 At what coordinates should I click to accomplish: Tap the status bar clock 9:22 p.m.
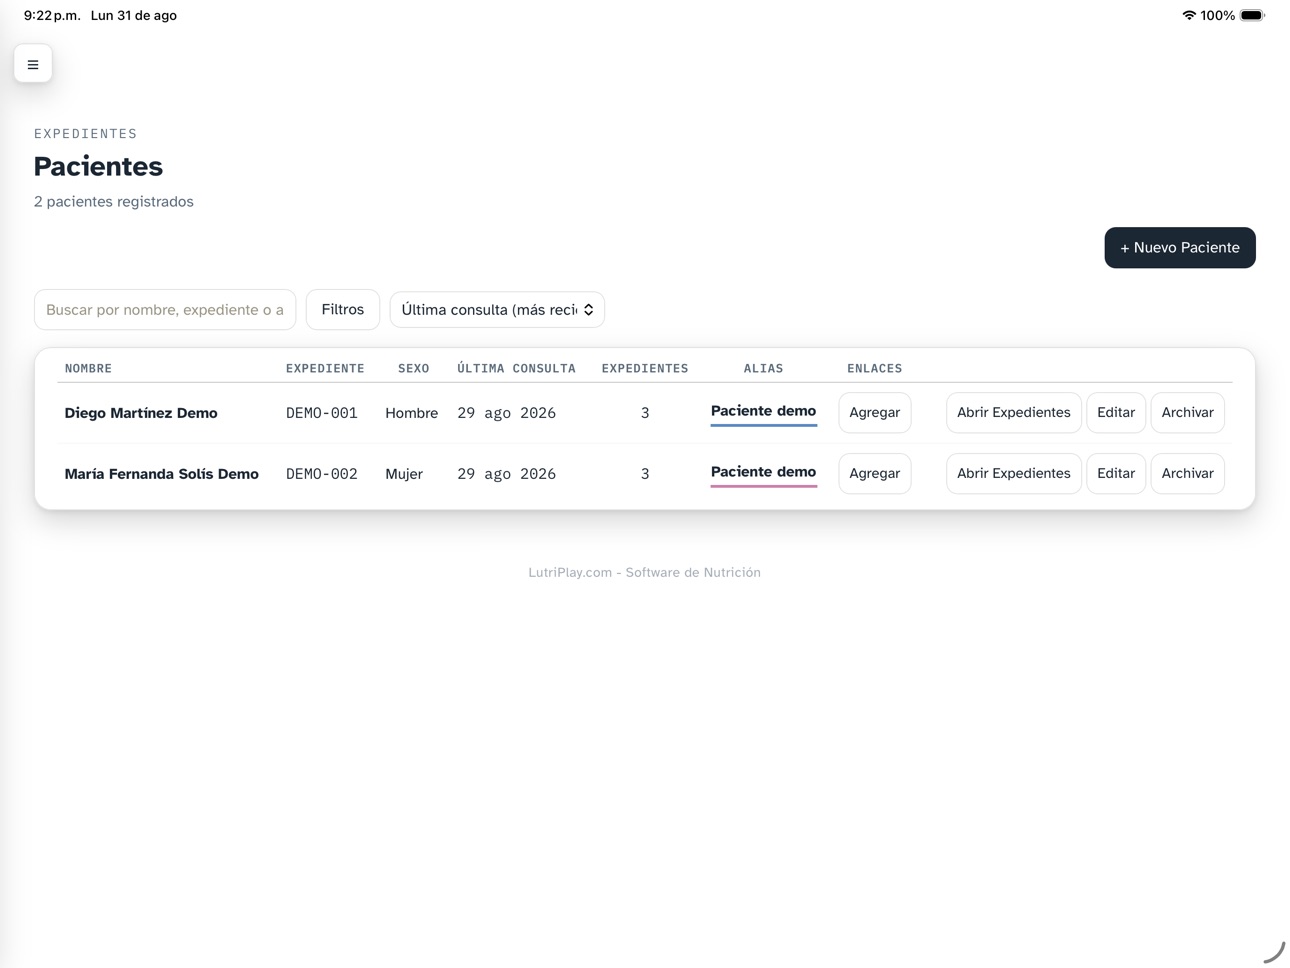pyautogui.click(x=52, y=15)
